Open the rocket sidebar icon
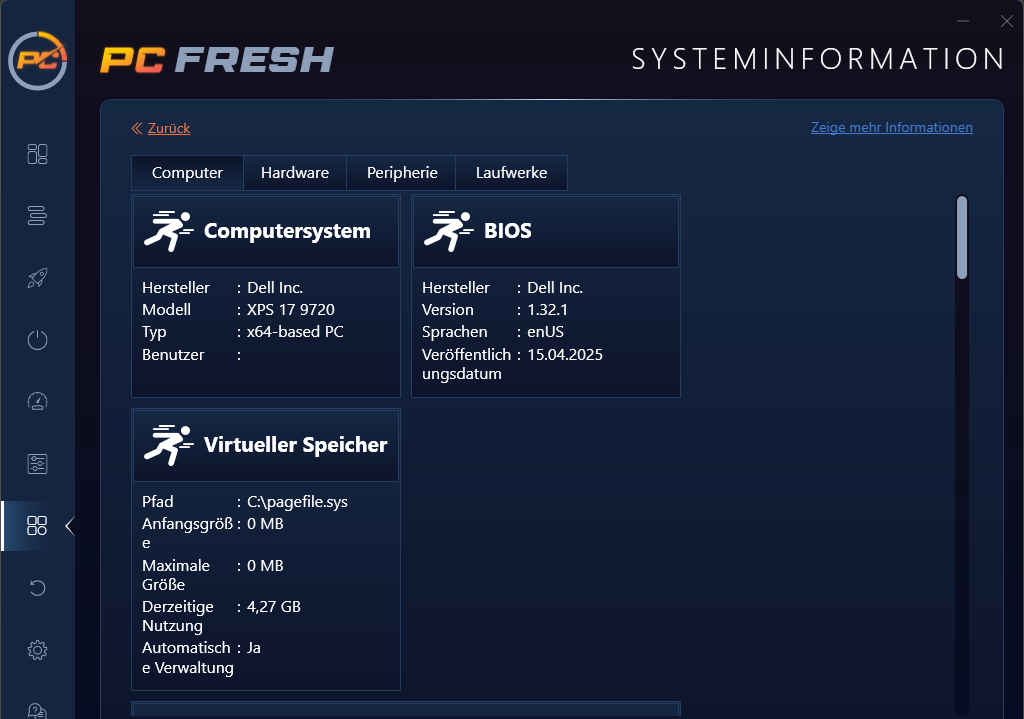1024x719 pixels. coord(37,278)
